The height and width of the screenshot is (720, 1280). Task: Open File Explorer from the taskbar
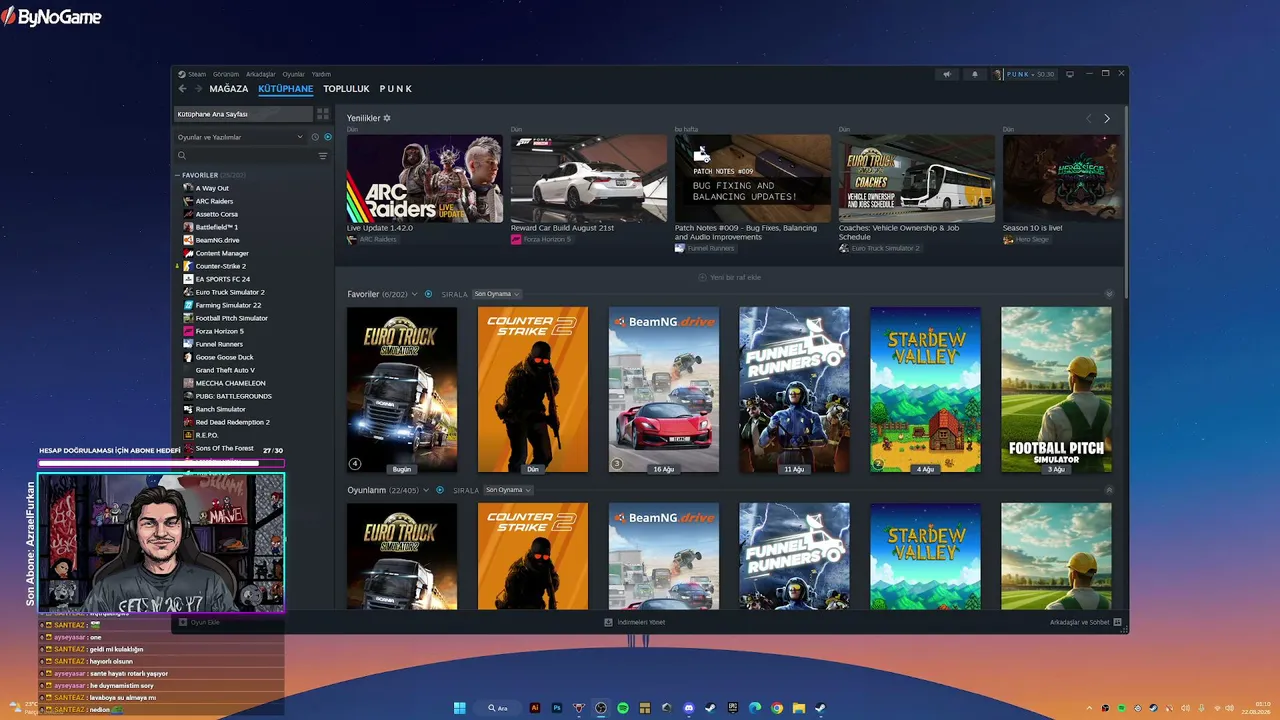point(799,708)
